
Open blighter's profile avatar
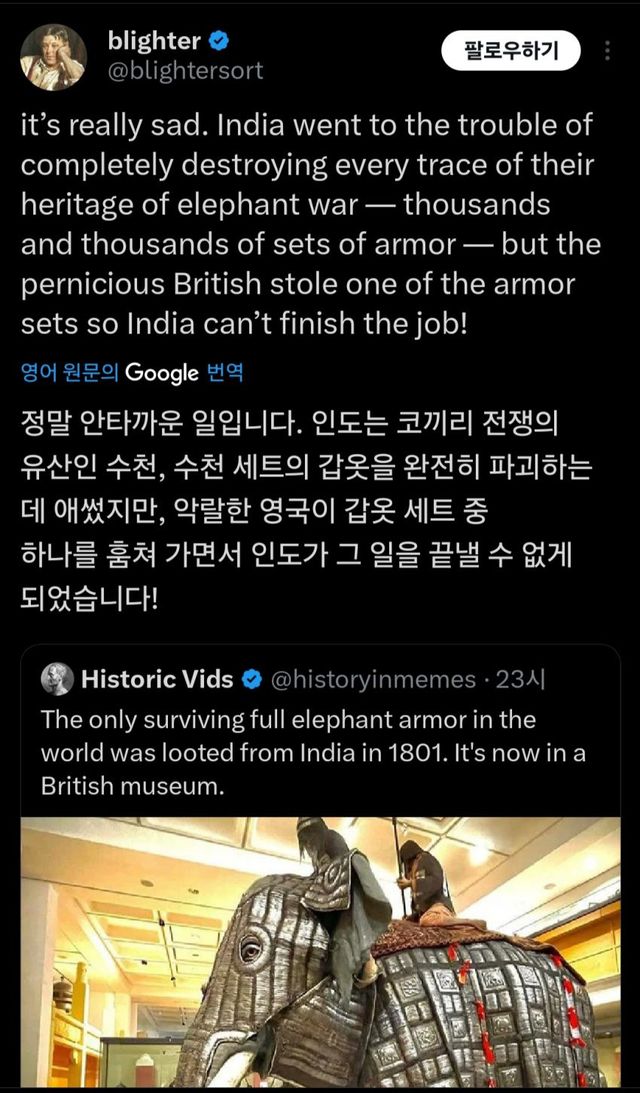click(54, 57)
